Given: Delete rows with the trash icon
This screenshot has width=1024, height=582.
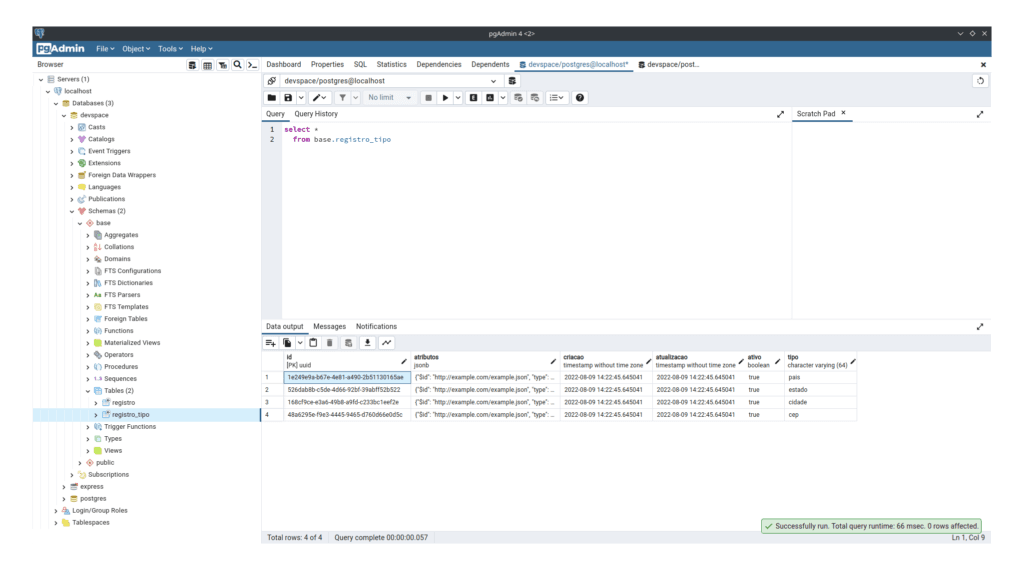Looking at the screenshot, I should (x=330, y=343).
